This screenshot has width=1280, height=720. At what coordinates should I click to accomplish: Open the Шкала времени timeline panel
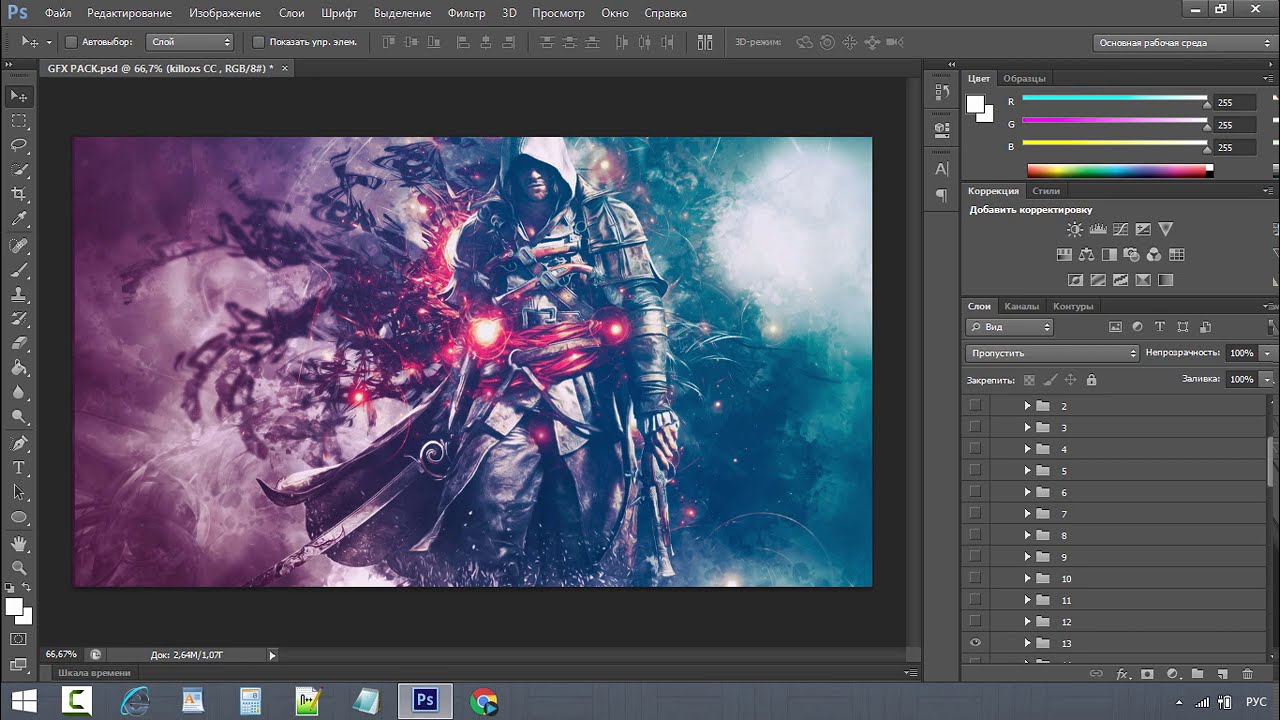[x=94, y=673]
